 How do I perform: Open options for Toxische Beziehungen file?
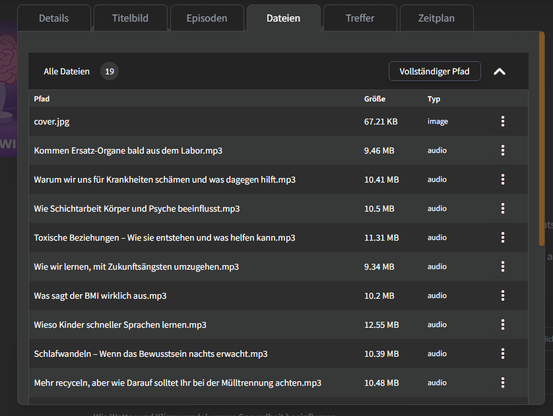coord(503,238)
